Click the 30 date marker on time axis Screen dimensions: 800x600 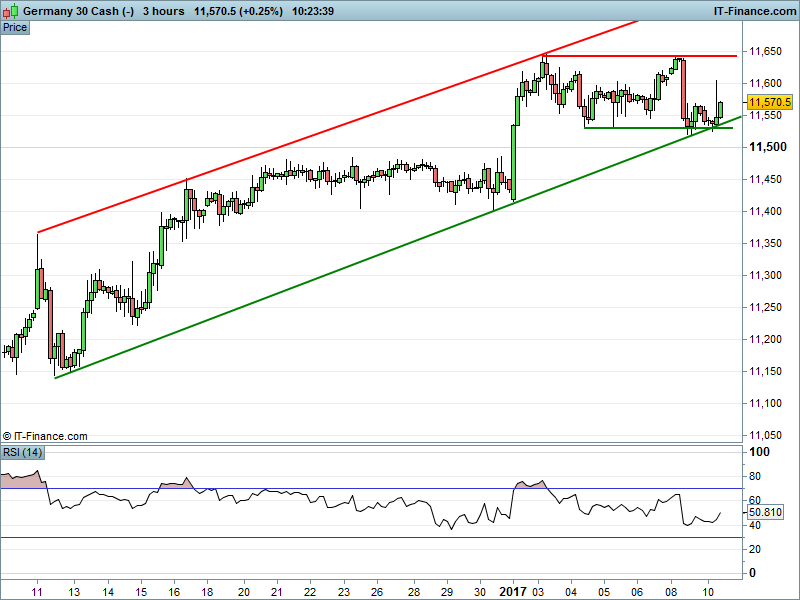pyautogui.click(x=480, y=592)
